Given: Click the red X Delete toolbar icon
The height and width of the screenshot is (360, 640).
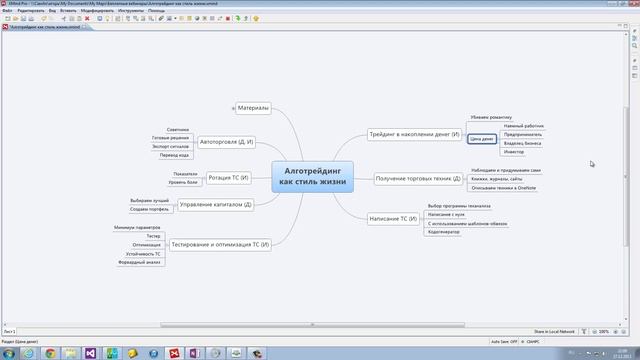Looking at the screenshot, I should pos(87,18).
